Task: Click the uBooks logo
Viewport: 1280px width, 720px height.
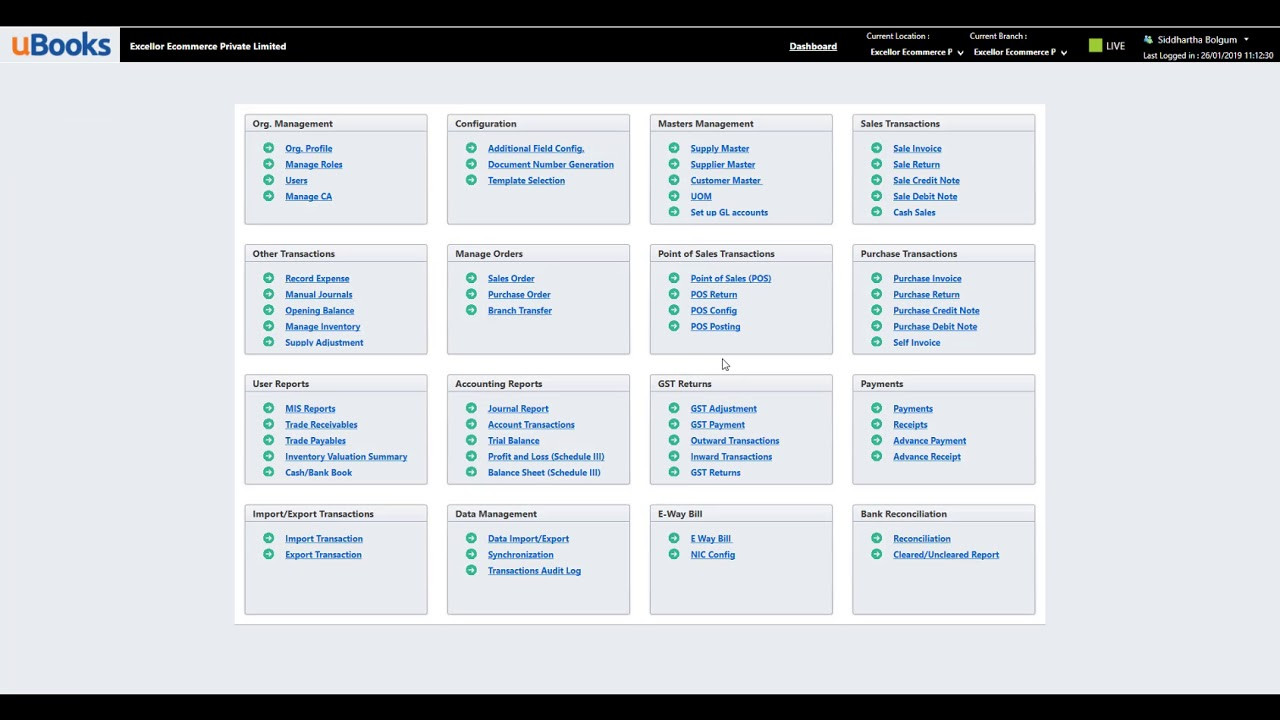Action: pyautogui.click(x=61, y=45)
